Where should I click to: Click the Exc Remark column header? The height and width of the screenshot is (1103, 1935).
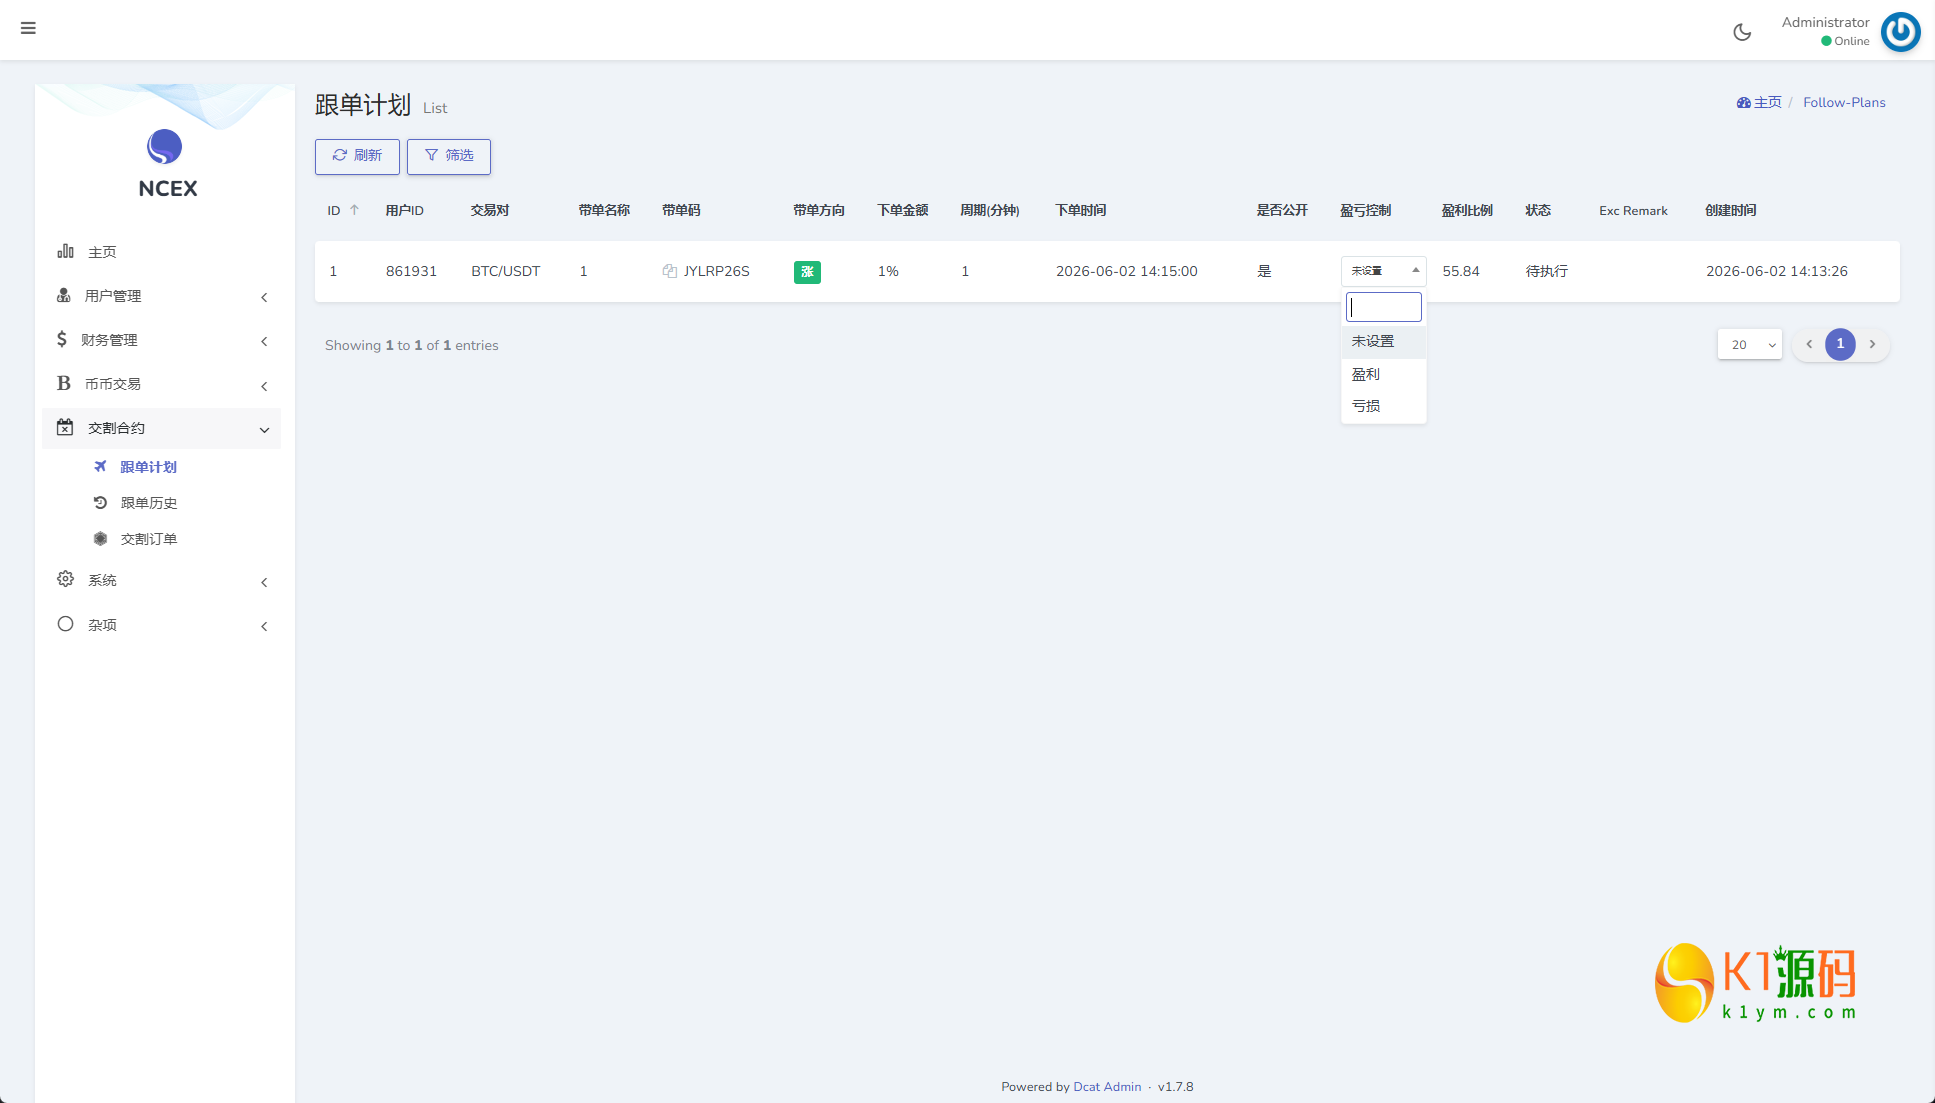1633,211
